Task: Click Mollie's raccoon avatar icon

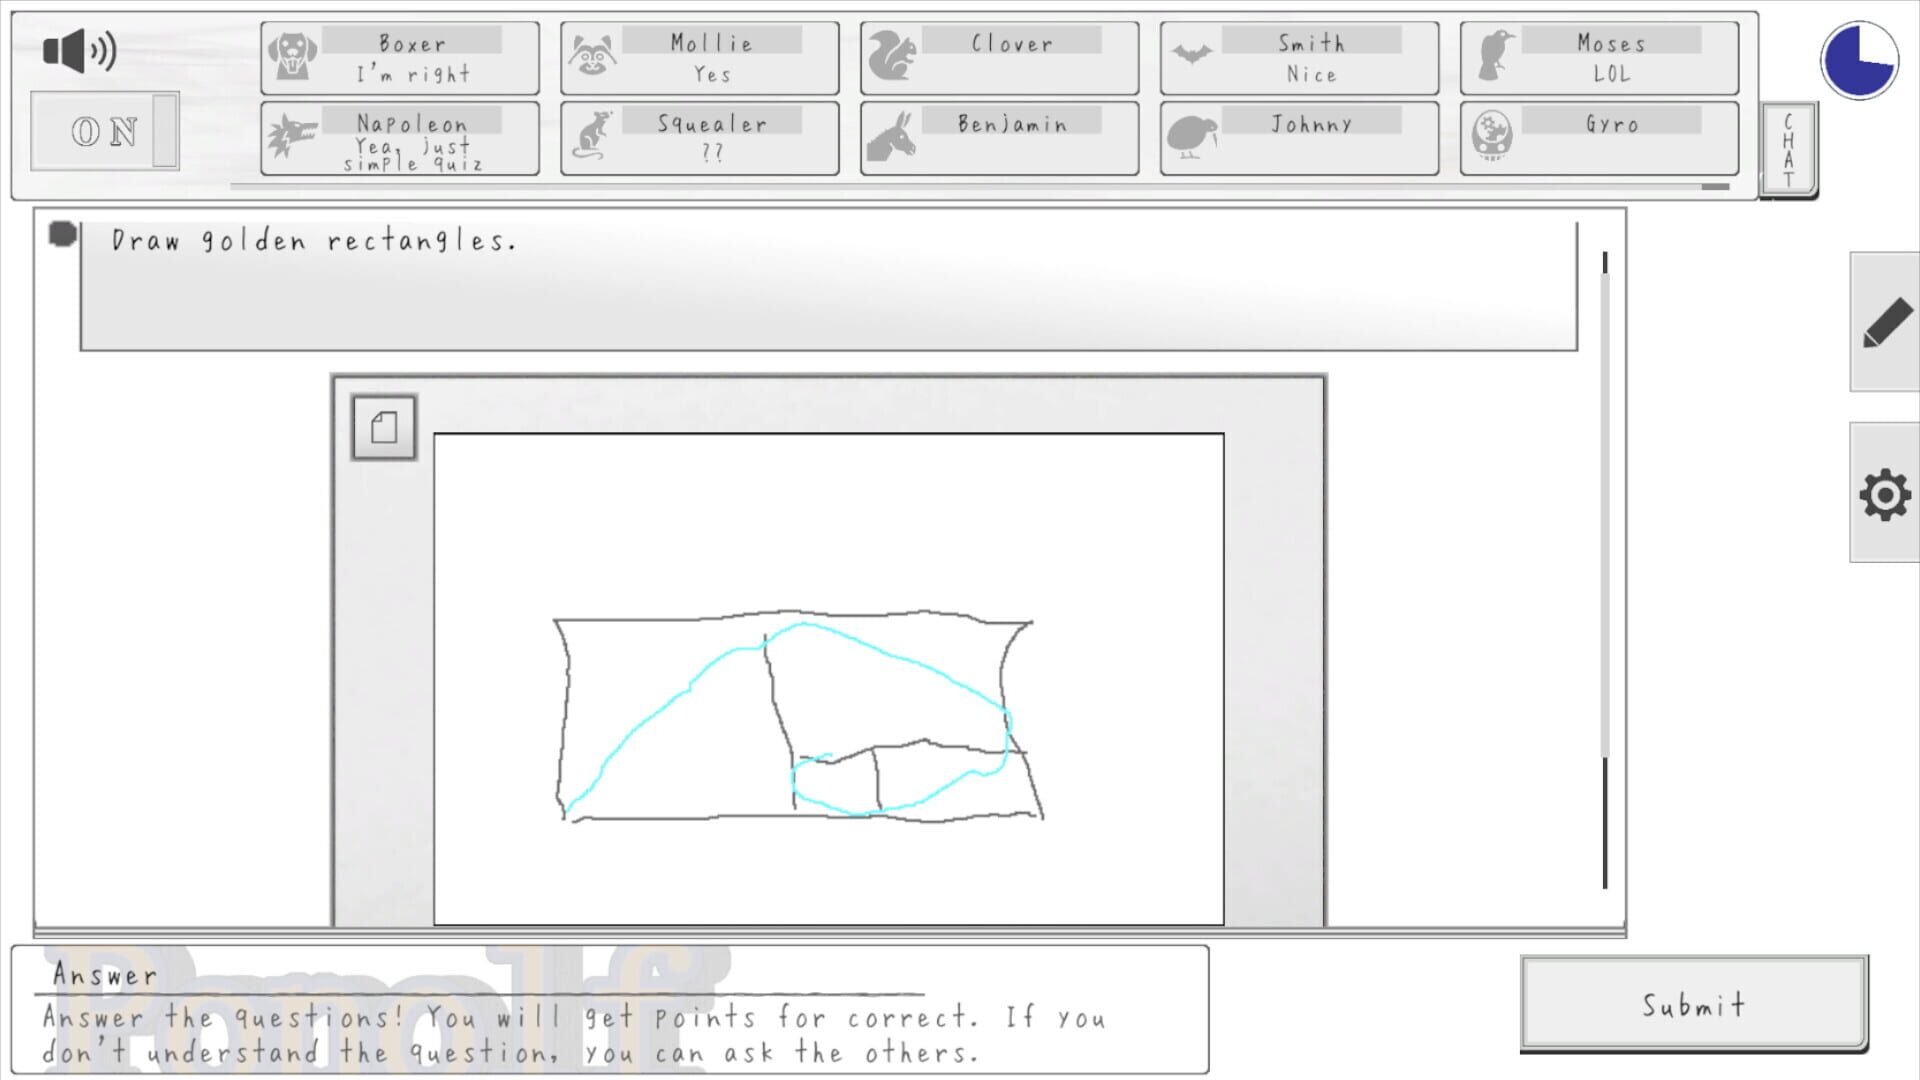Action: pyautogui.click(x=592, y=56)
